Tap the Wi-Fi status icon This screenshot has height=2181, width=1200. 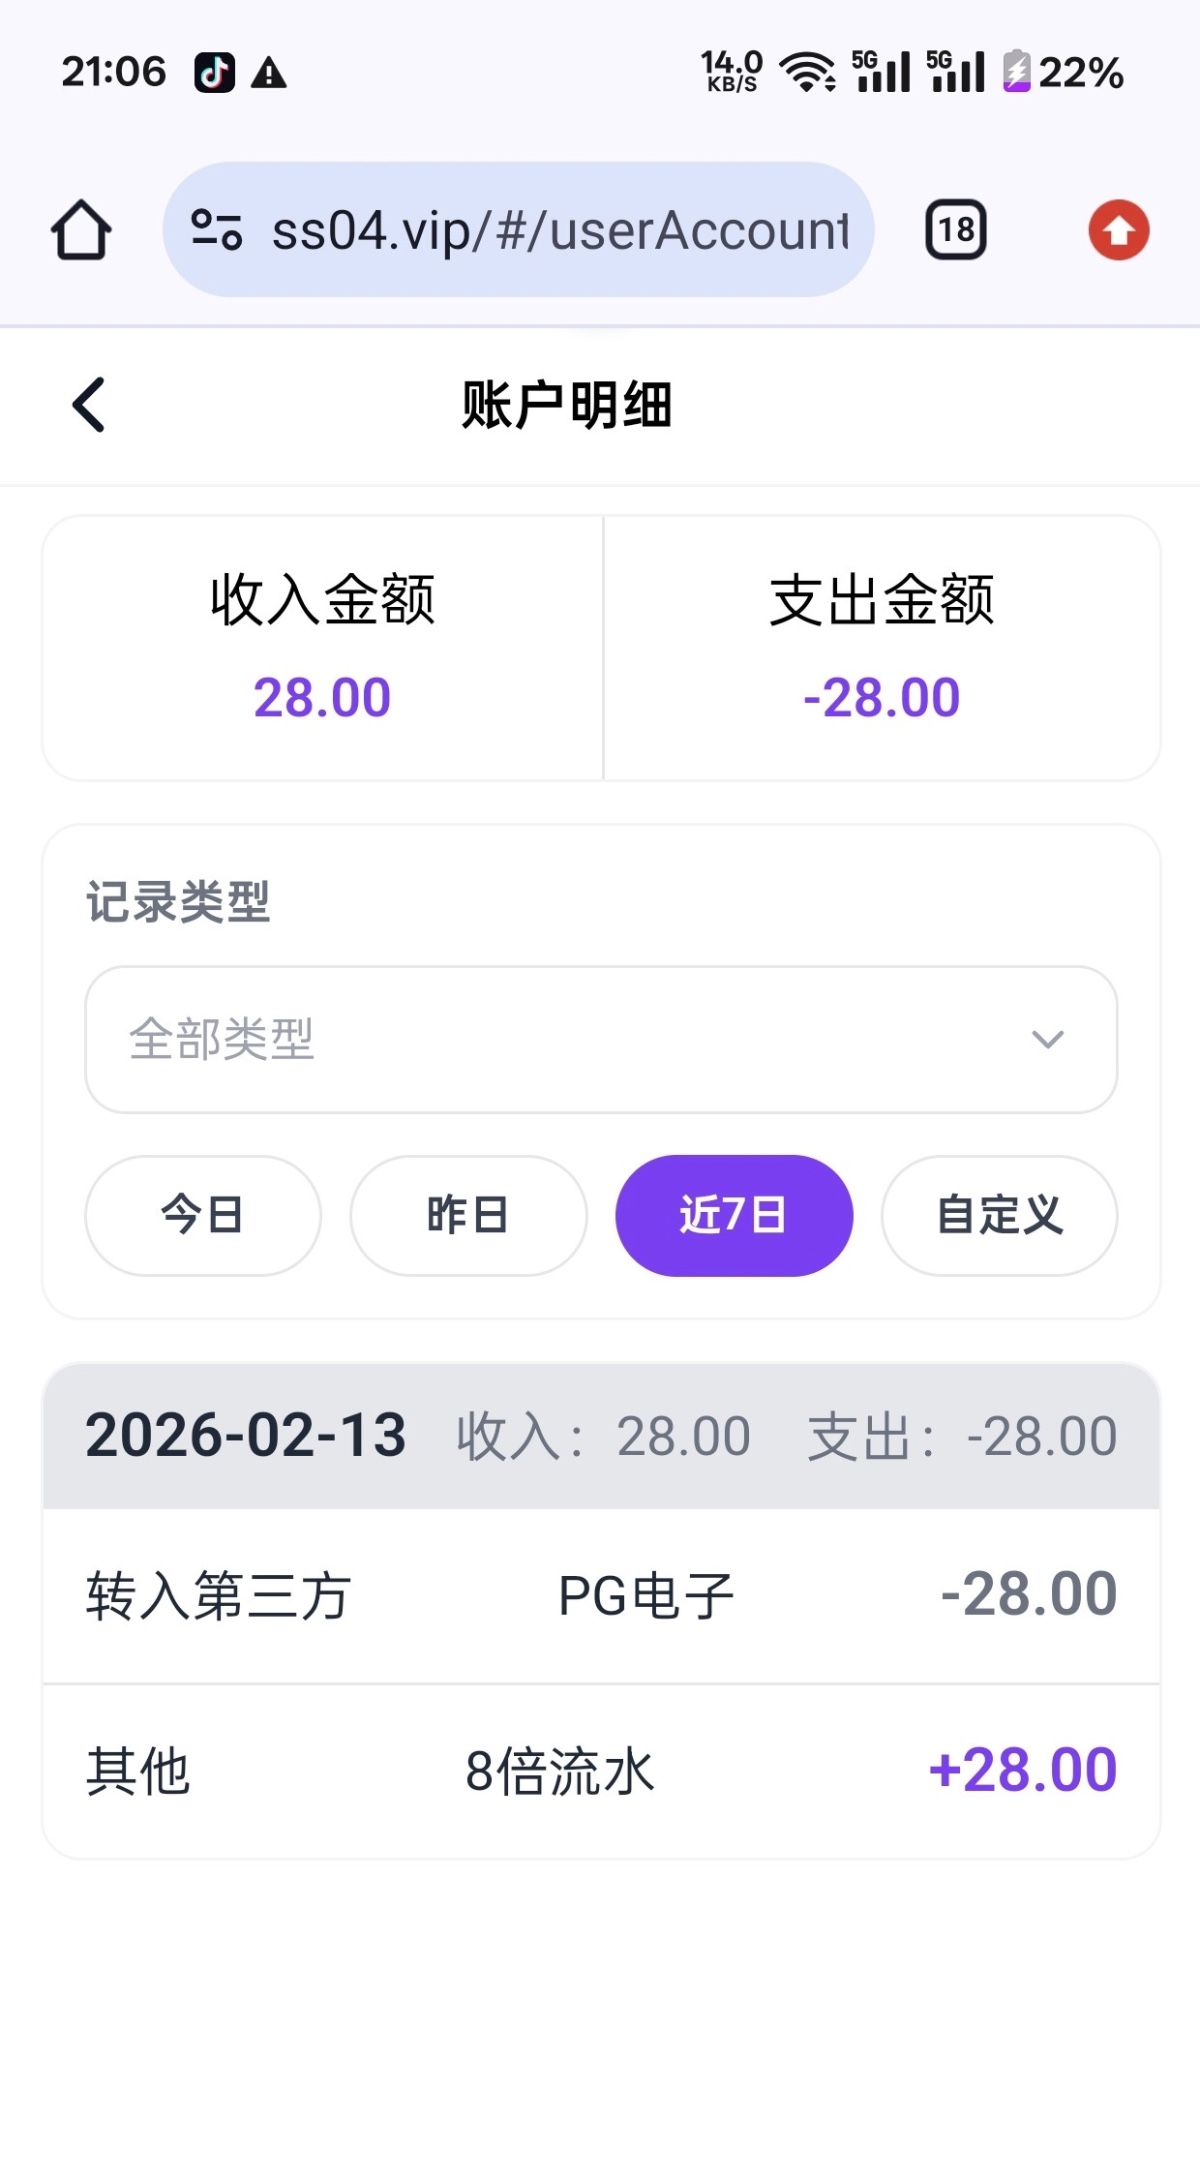[807, 72]
